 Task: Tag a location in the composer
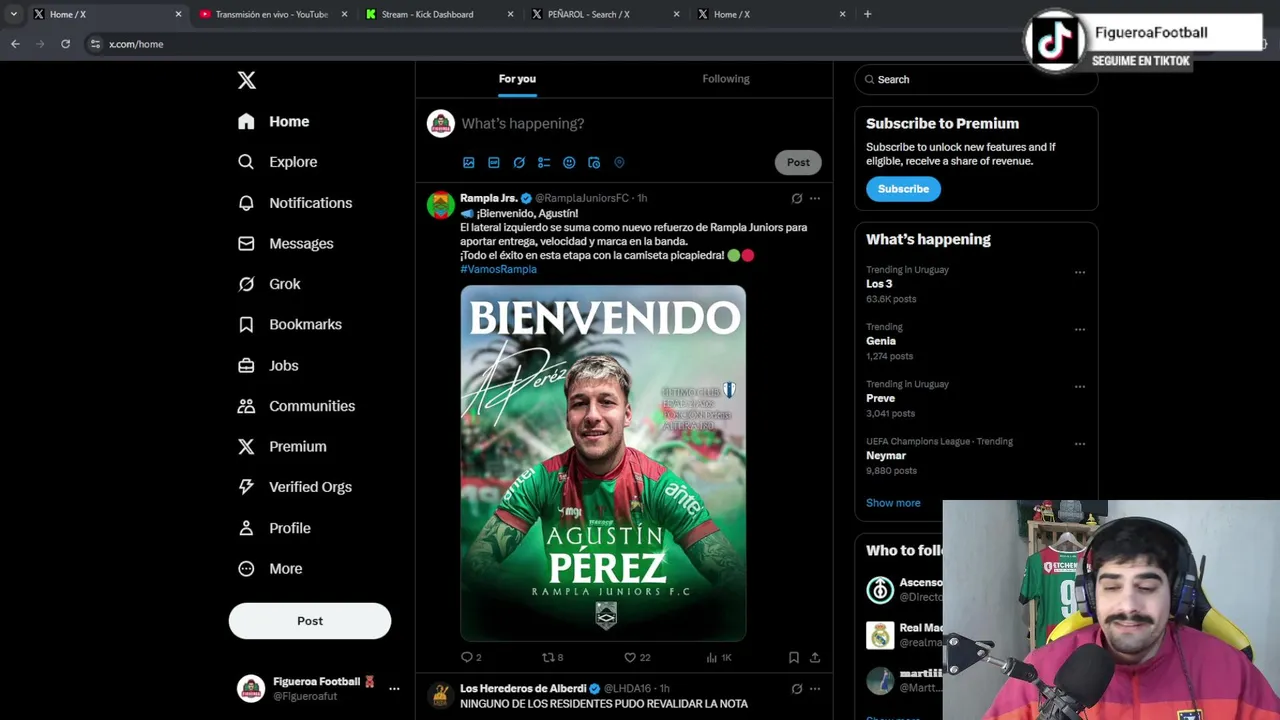coord(619,162)
